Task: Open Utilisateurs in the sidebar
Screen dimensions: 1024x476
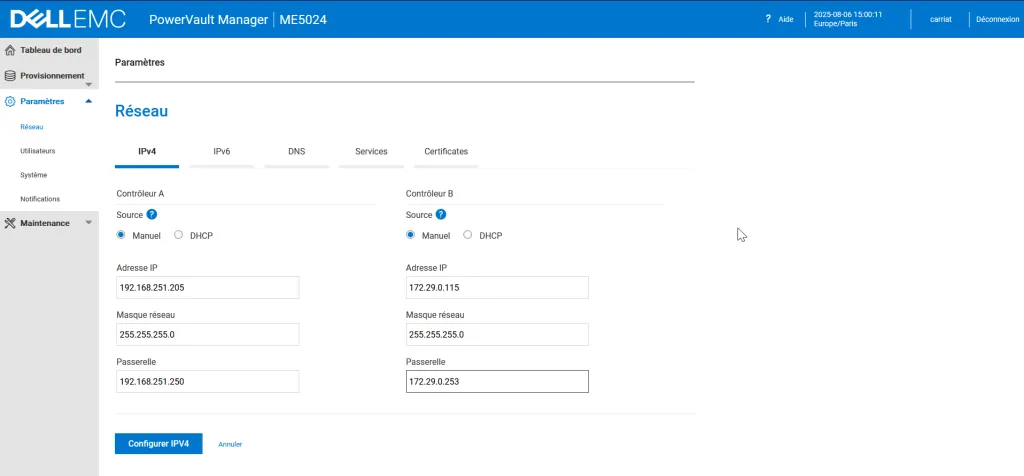Action: pyautogui.click(x=38, y=151)
